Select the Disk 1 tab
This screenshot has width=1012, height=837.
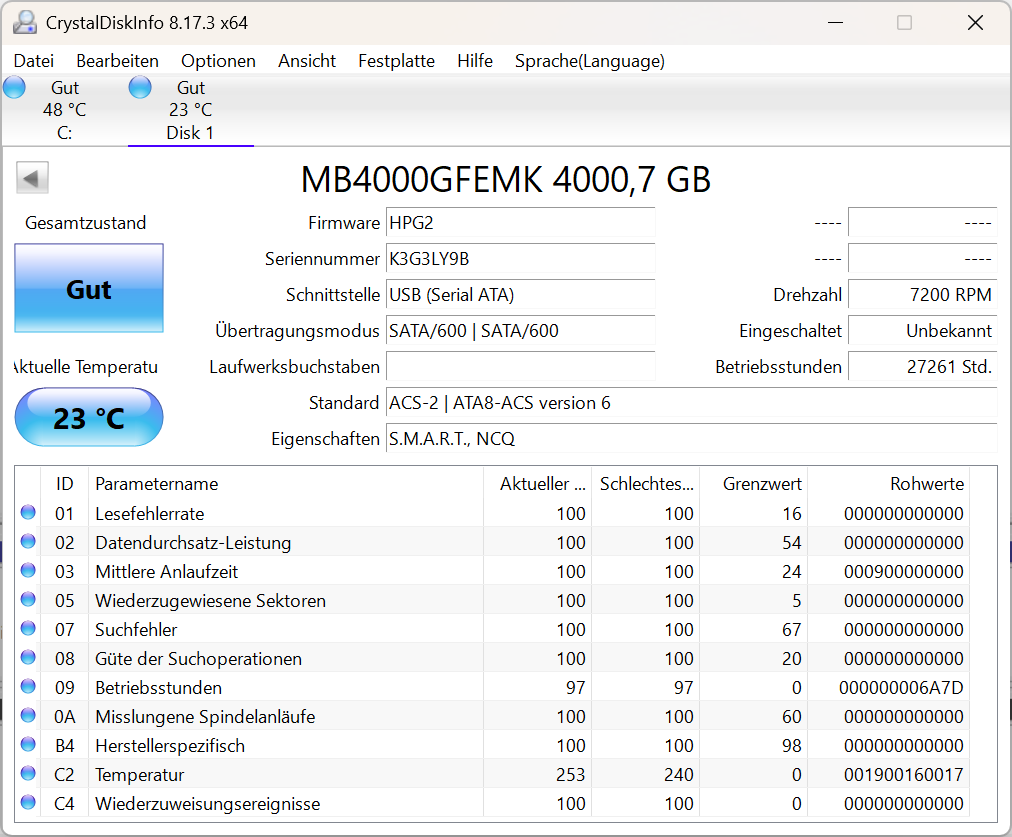pyautogui.click(x=190, y=110)
